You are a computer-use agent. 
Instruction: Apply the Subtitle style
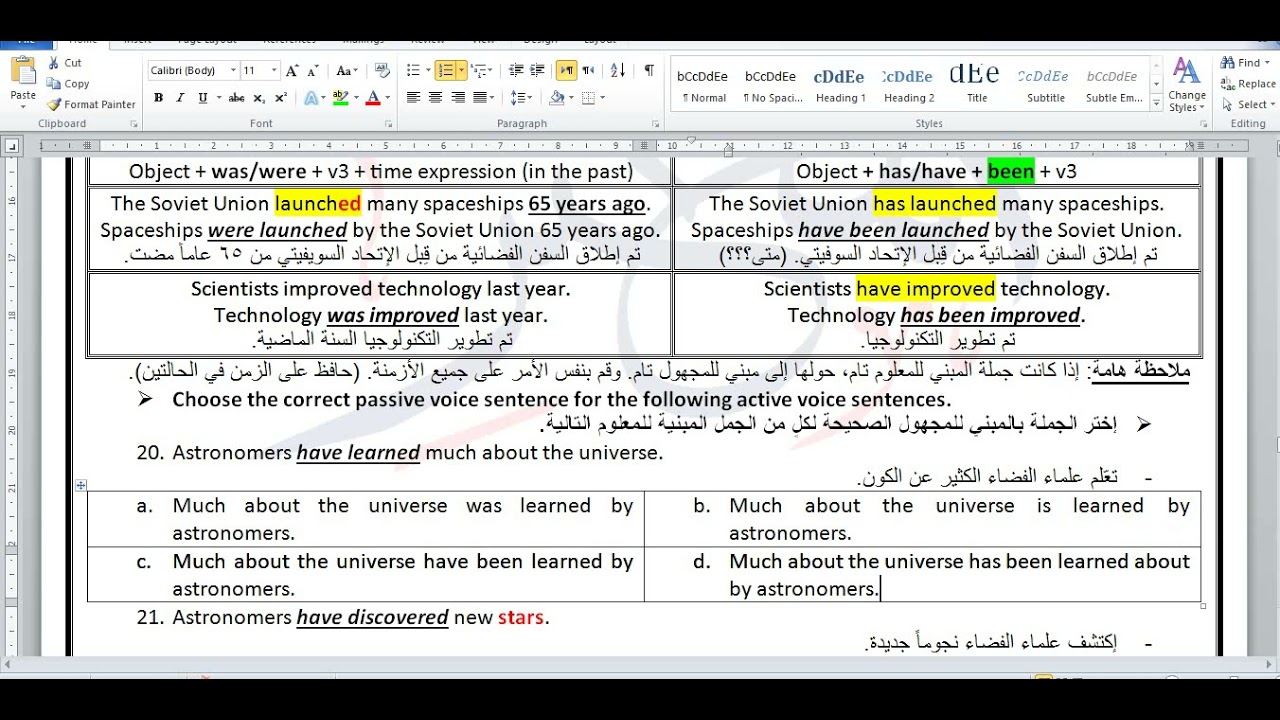click(x=1045, y=86)
